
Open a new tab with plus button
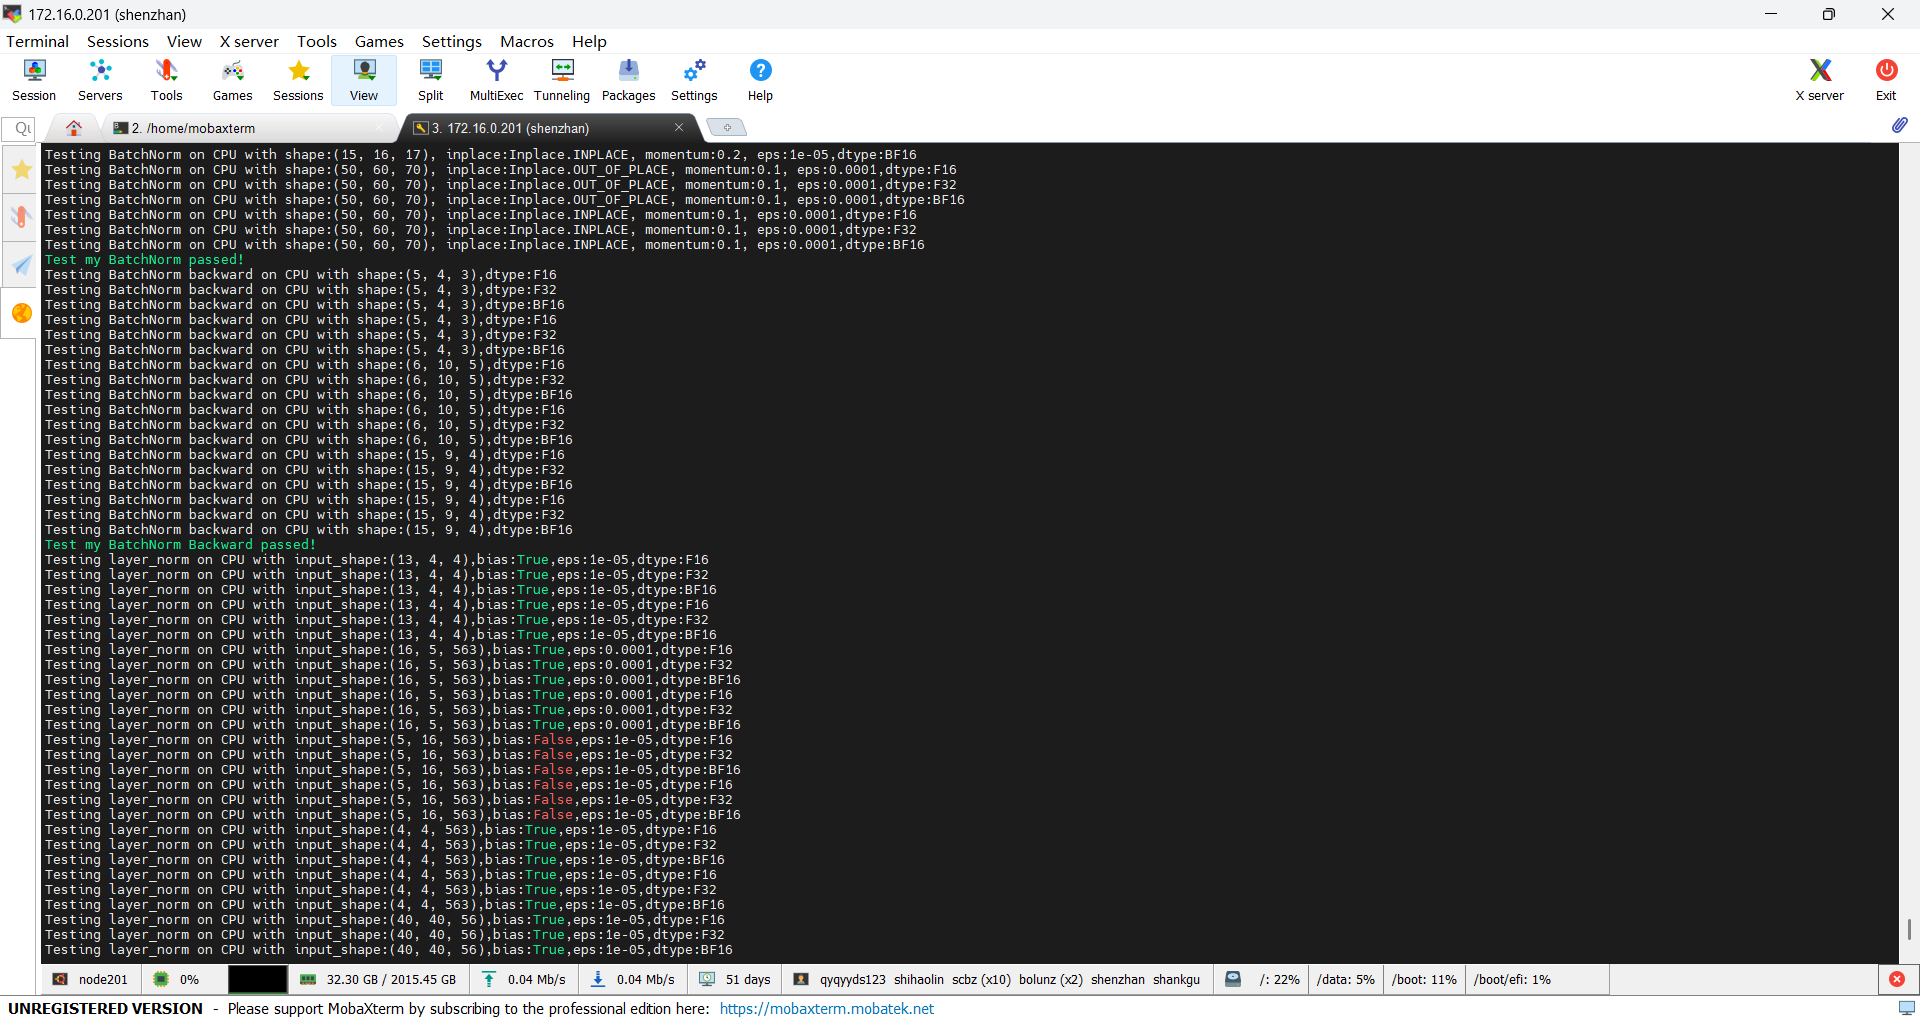click(x=727, y=127)
